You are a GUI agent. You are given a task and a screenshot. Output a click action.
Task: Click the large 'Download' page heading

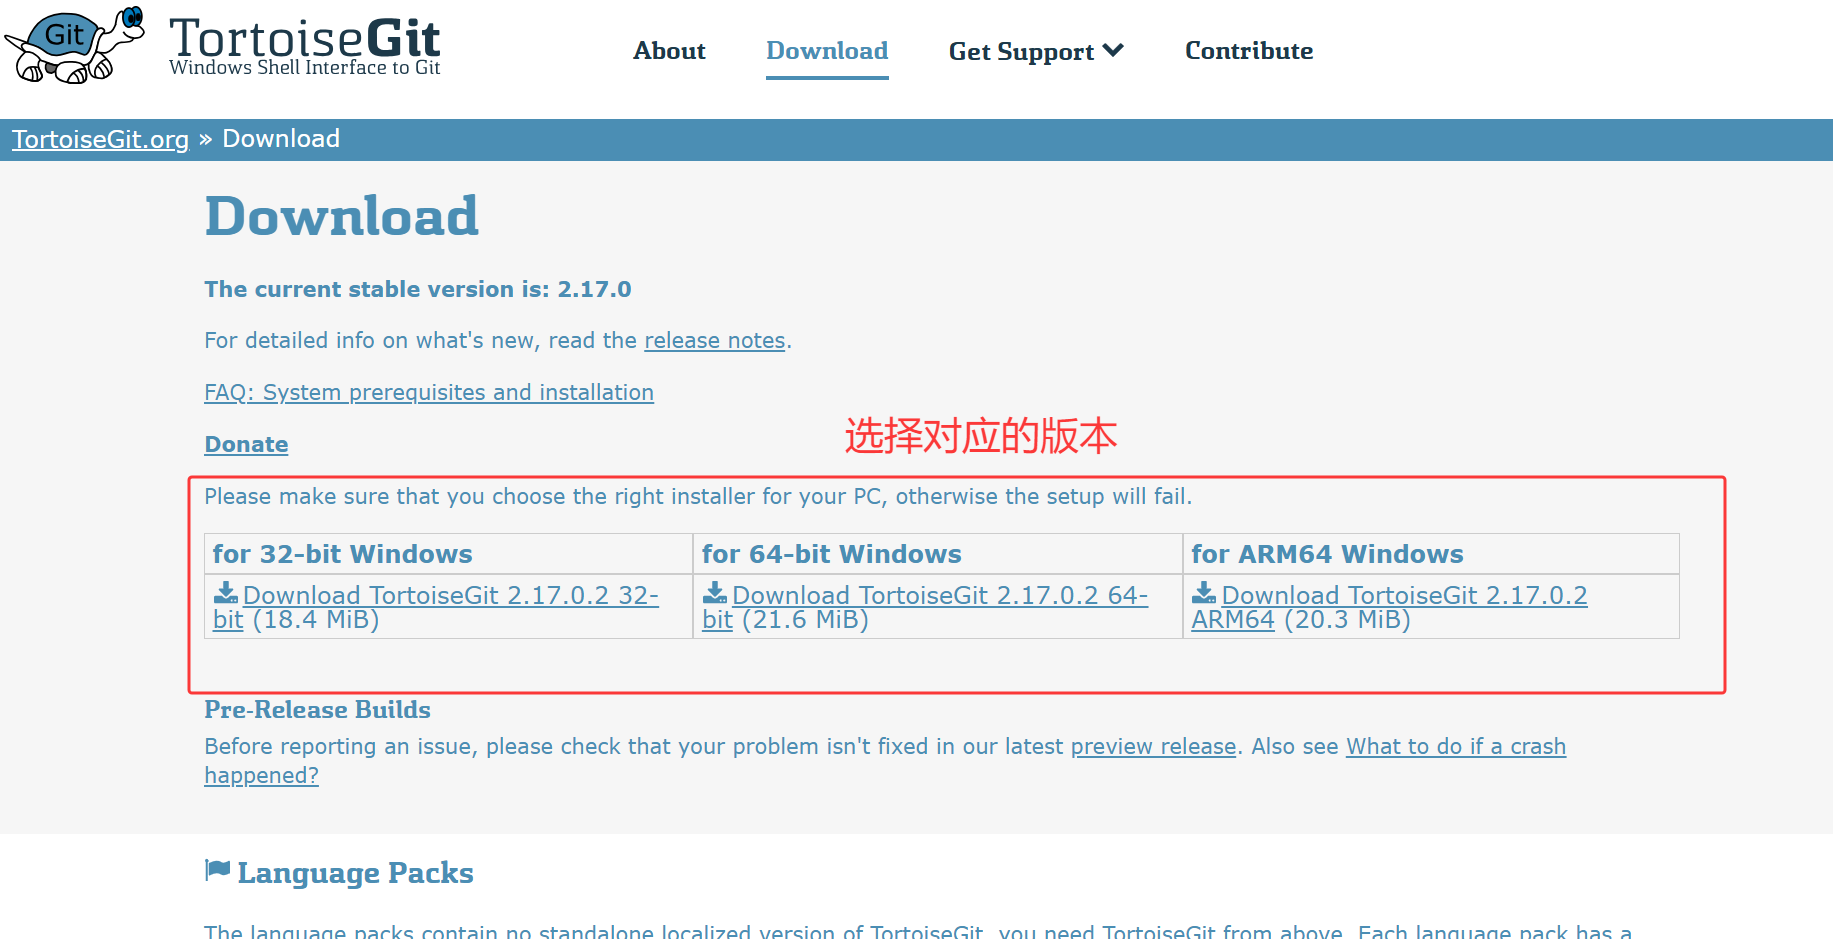pos(342,216)
